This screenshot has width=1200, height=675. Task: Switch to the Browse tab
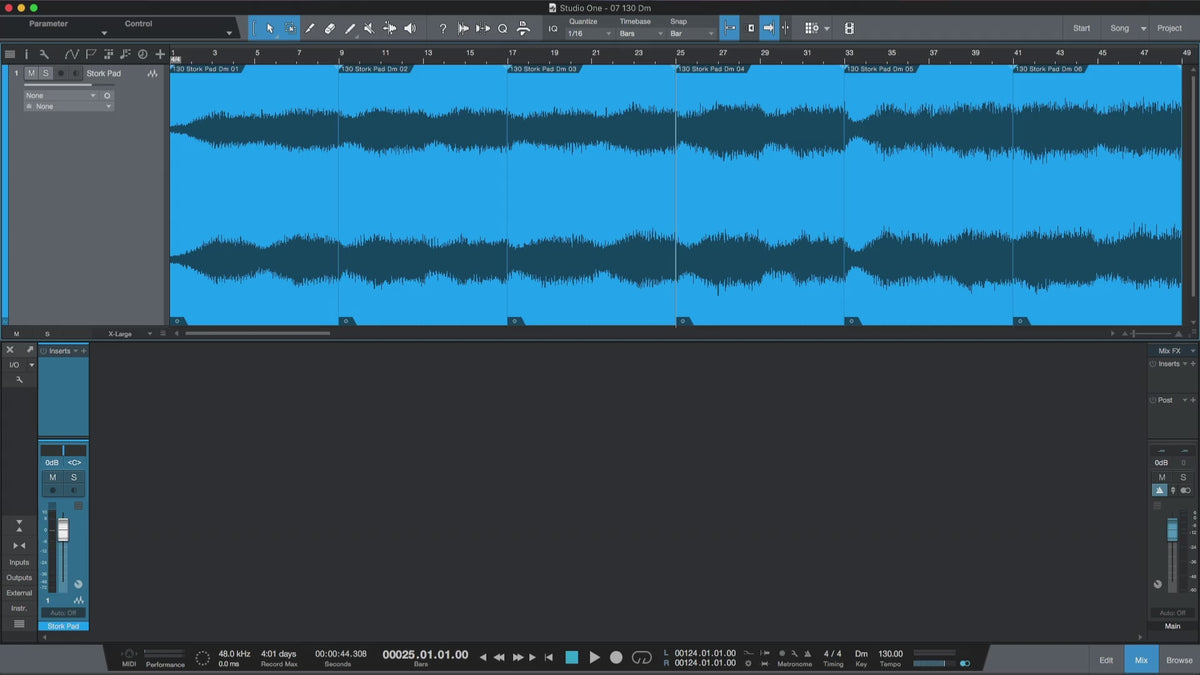(x=1179, y=660)
